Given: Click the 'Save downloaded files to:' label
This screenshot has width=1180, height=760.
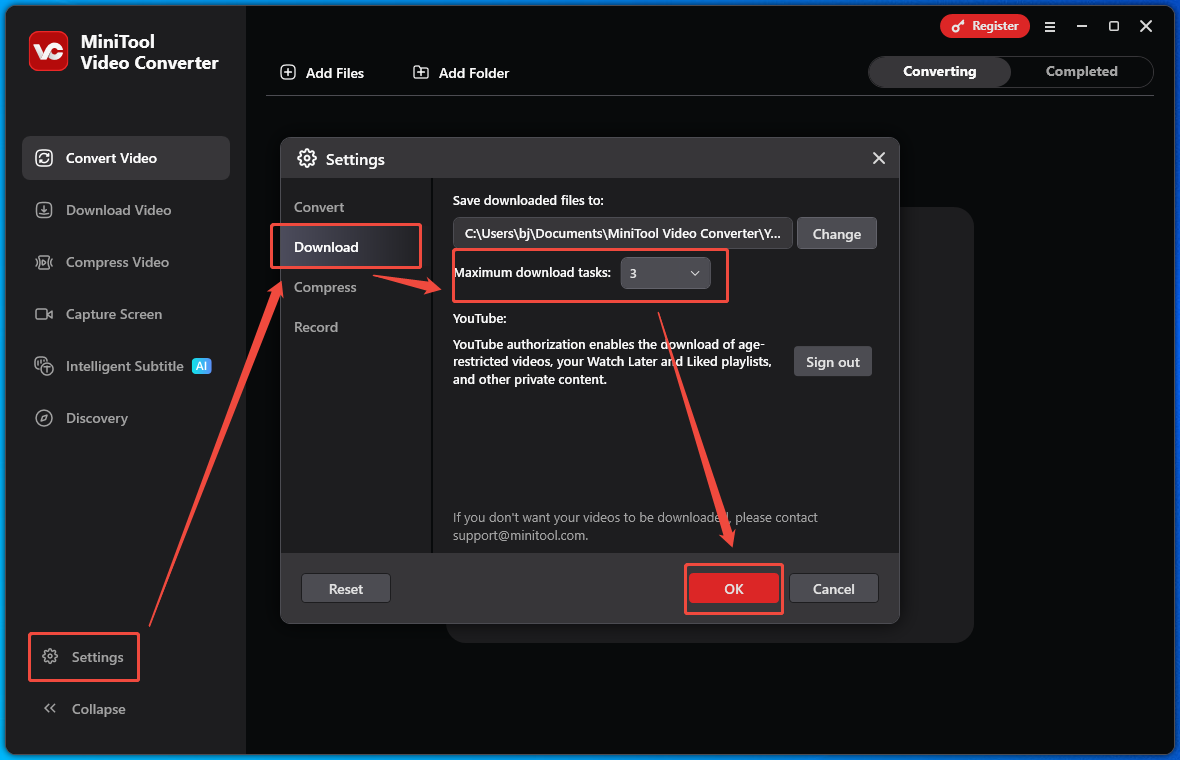Looking at the screenshot, I should point(528,200).
